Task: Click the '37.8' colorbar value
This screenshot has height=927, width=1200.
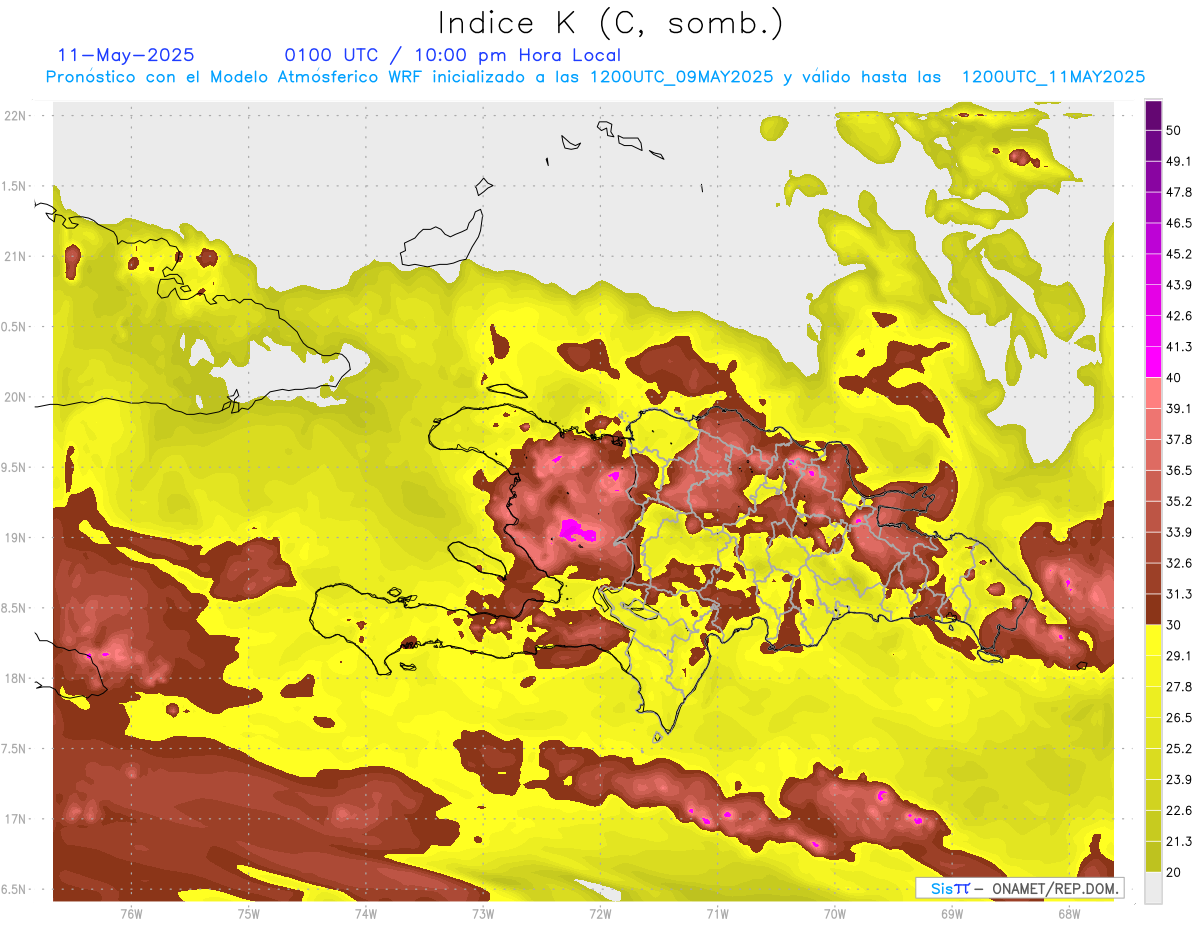Action: point(1178,439)
